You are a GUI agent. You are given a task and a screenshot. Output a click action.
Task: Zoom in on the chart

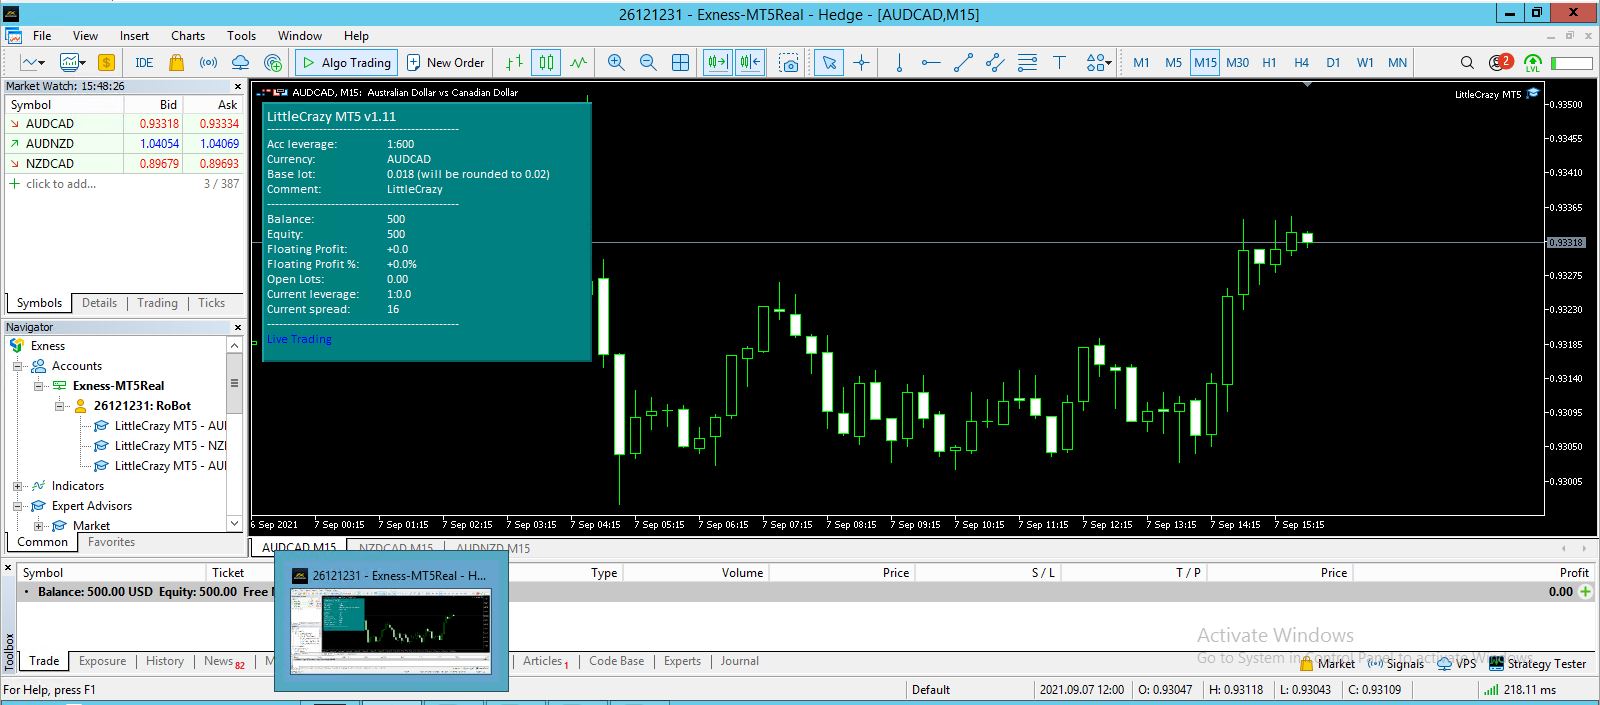pyautogui.click(x=616, y=62)
